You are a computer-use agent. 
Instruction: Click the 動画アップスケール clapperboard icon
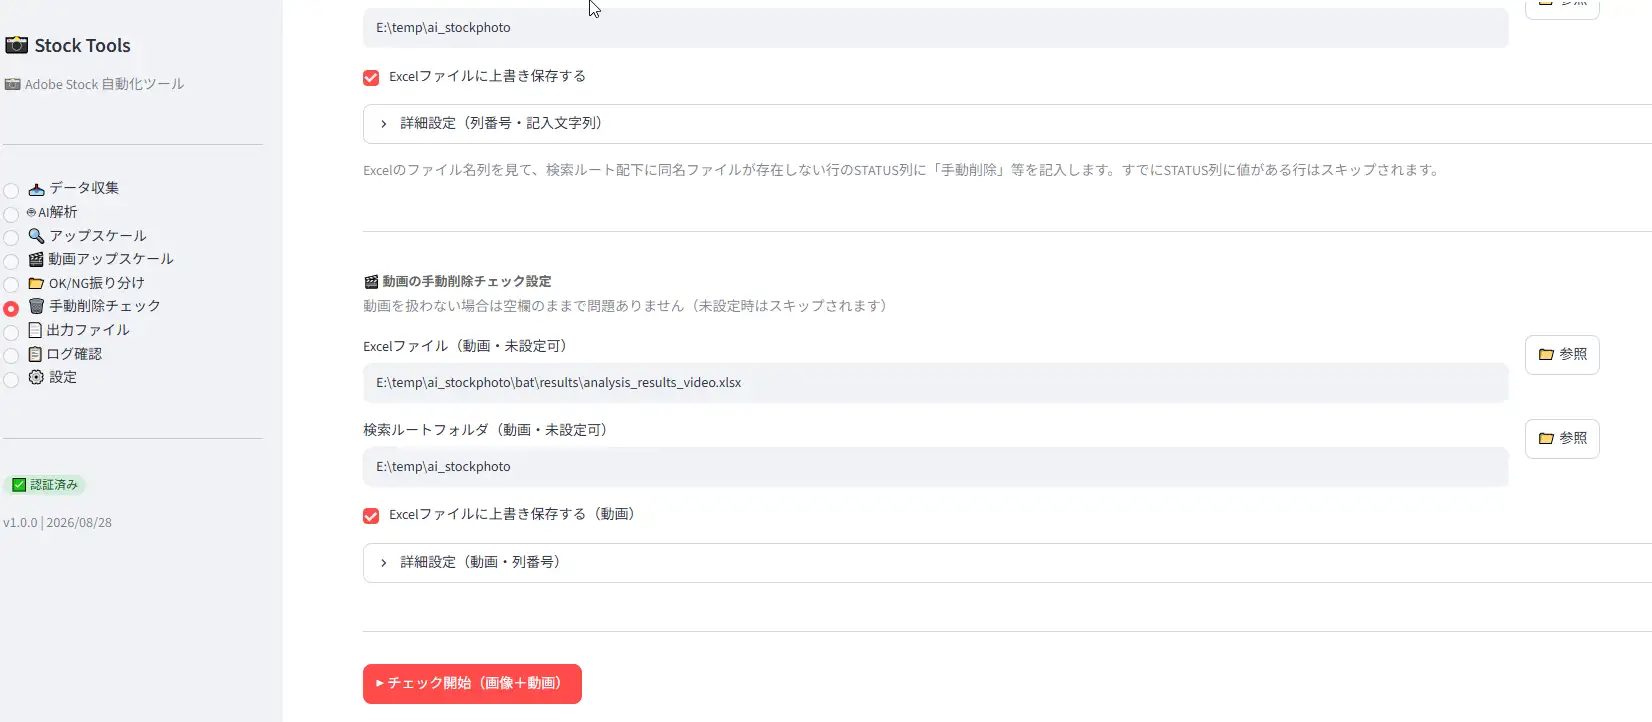(x=36, y=259)
